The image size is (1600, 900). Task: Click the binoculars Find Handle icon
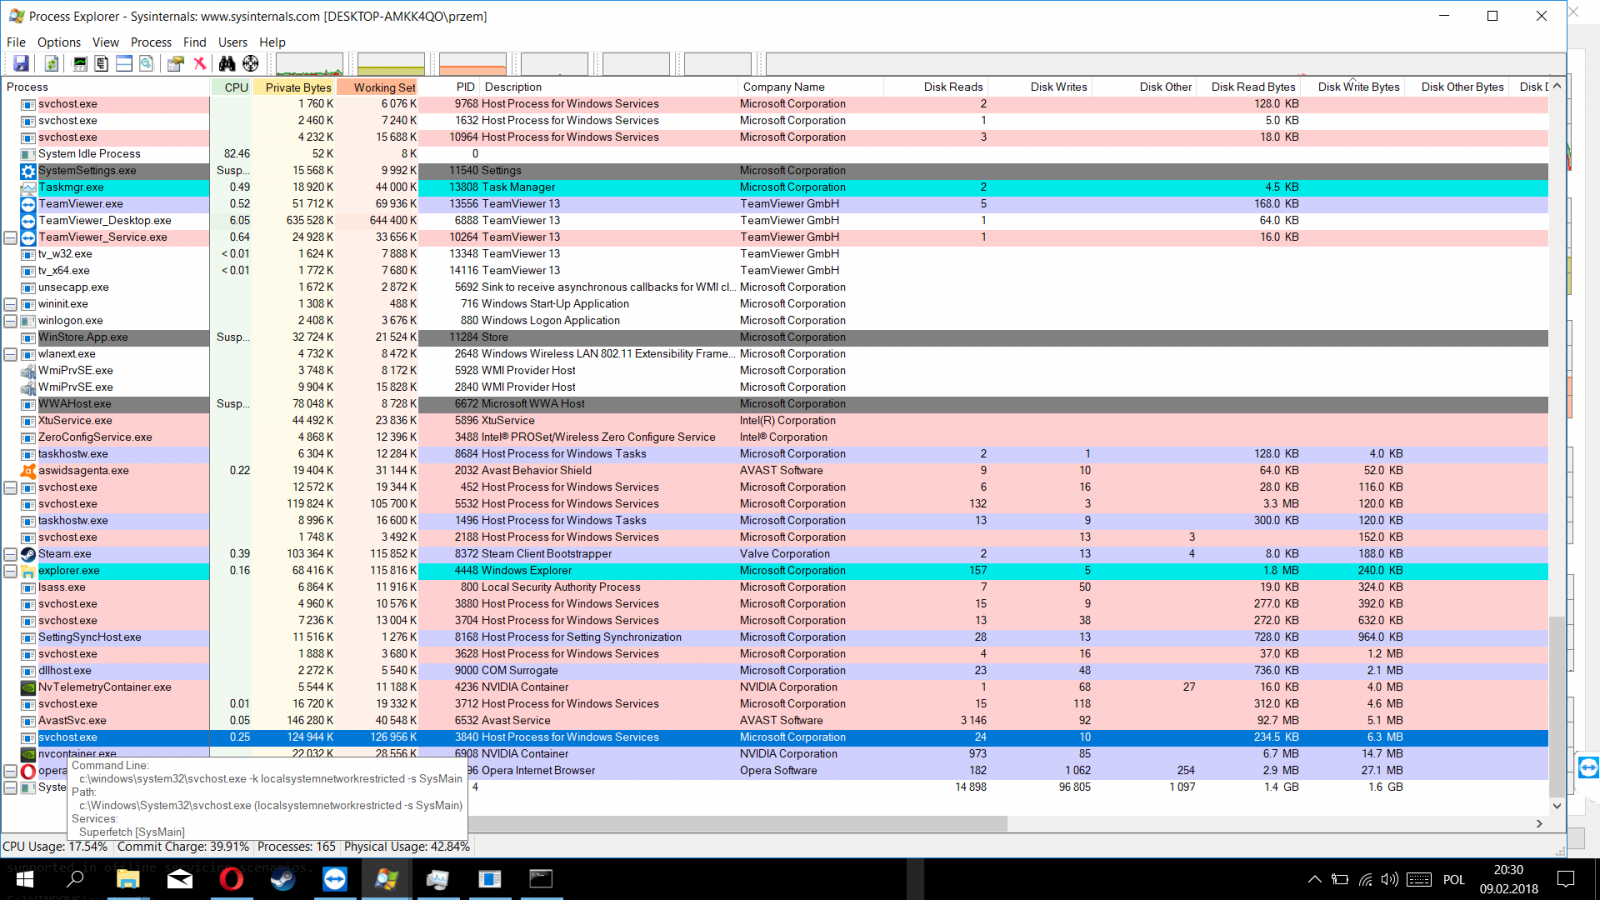(227, 64)
